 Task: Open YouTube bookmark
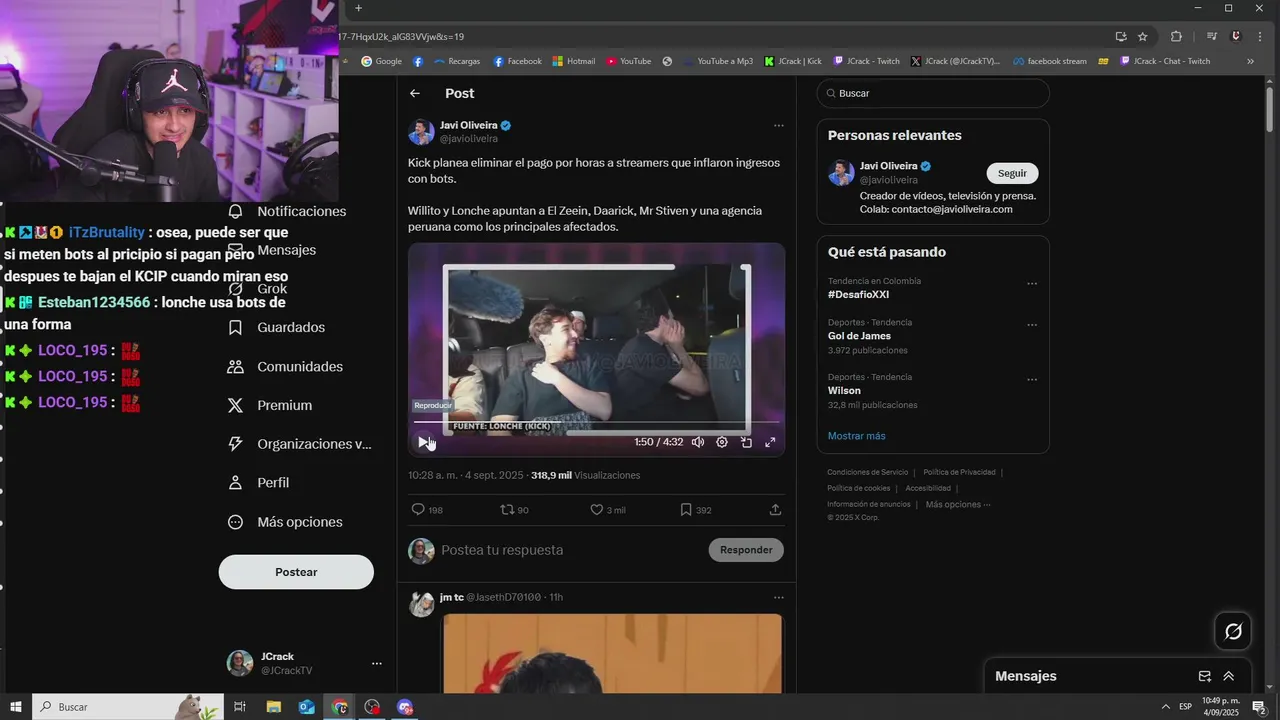pos(628,61)
